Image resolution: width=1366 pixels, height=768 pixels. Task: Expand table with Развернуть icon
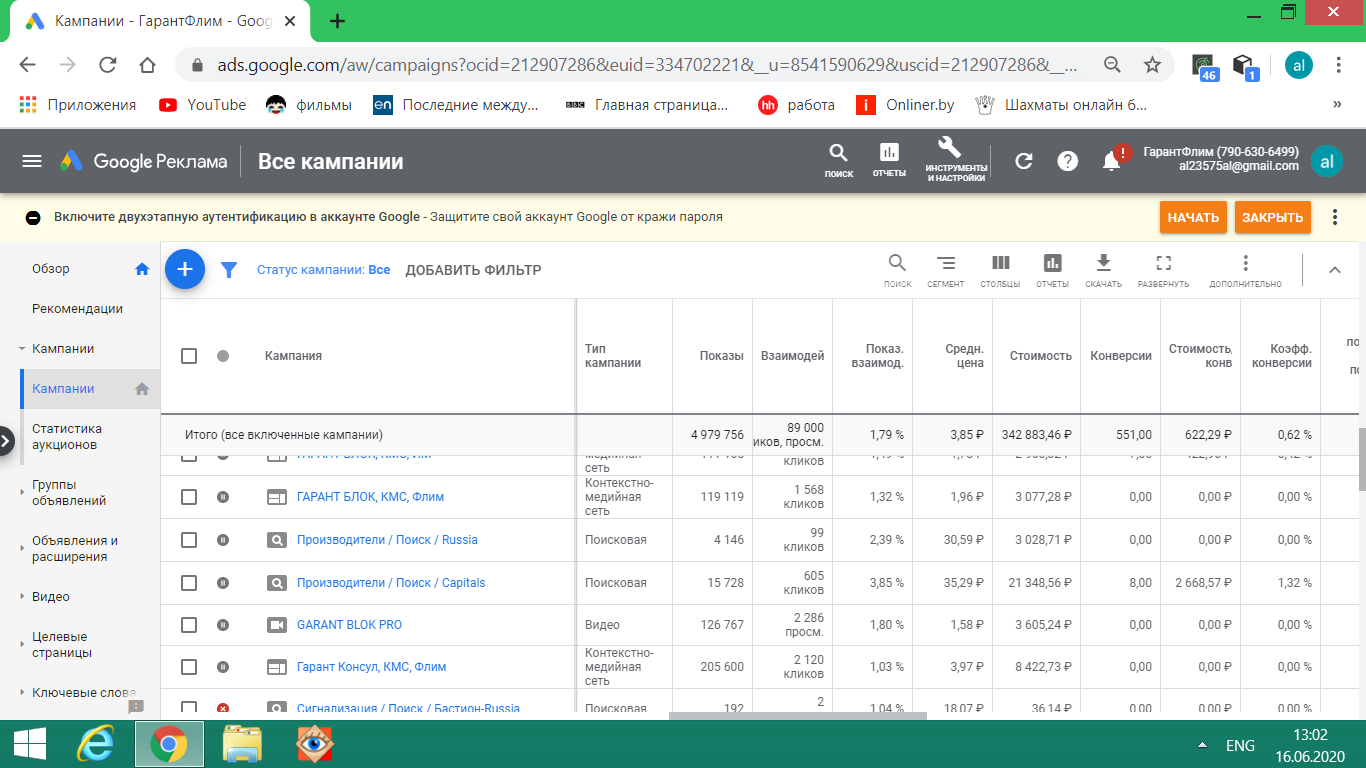click(x=1163, y=269)
